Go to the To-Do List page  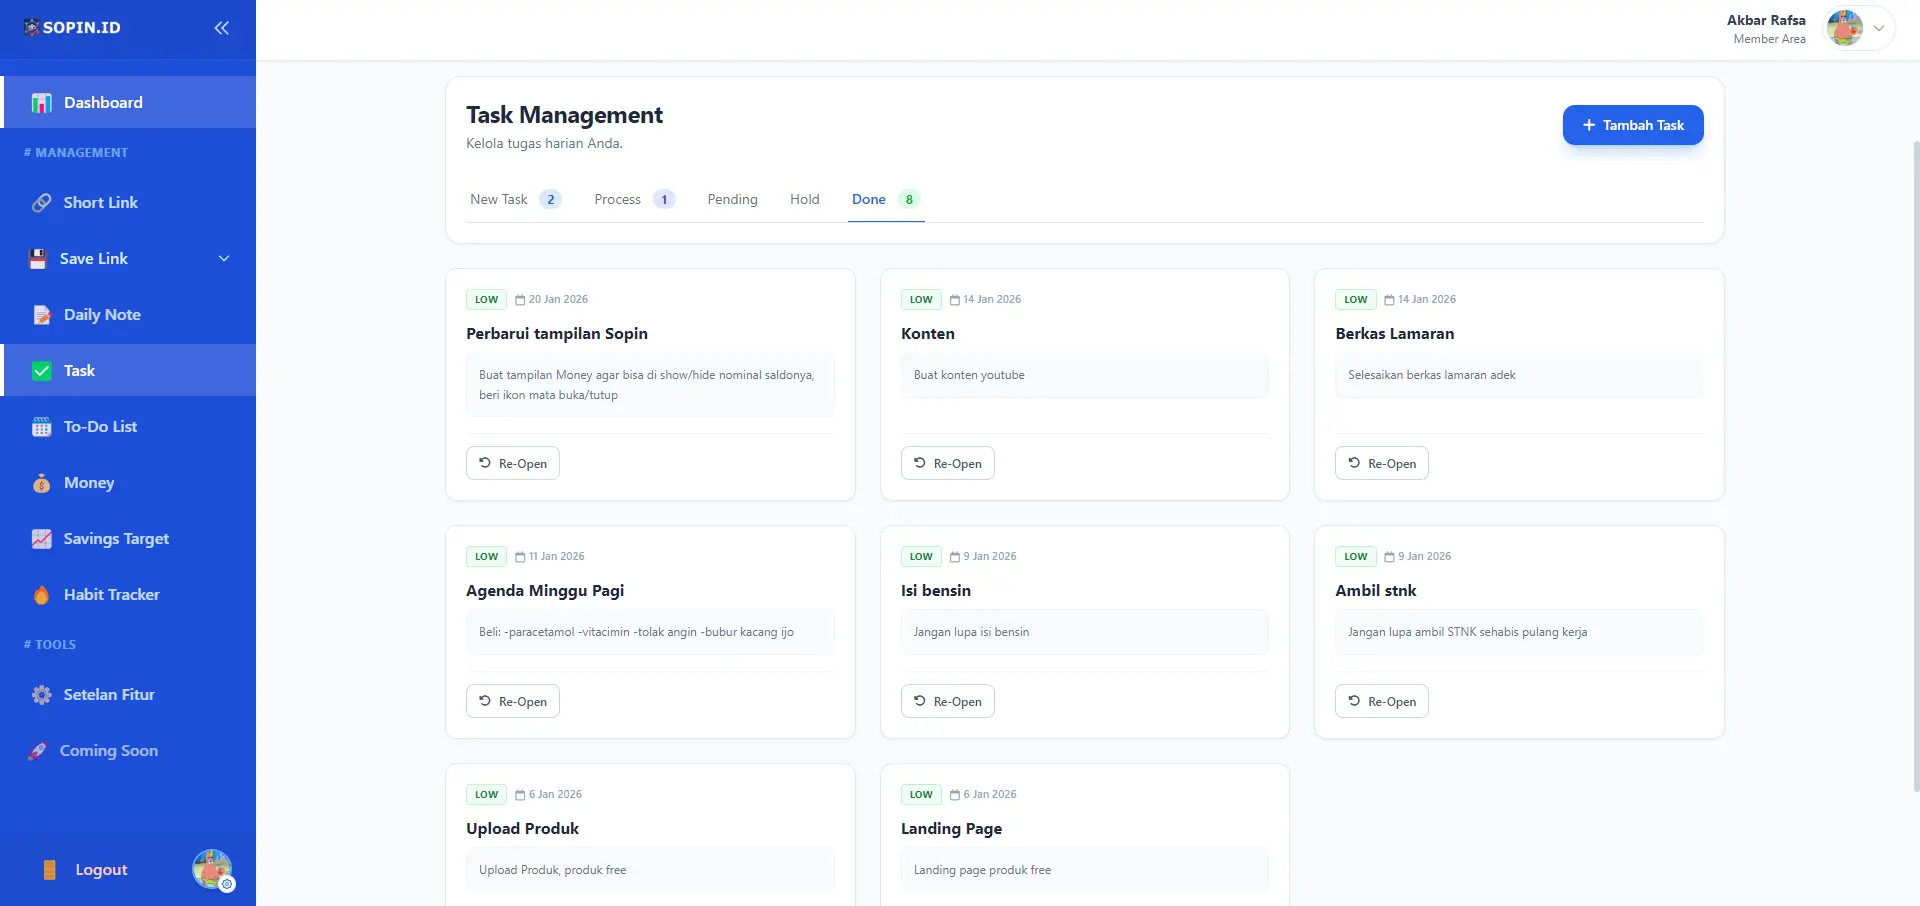click(x=128, y=427)
